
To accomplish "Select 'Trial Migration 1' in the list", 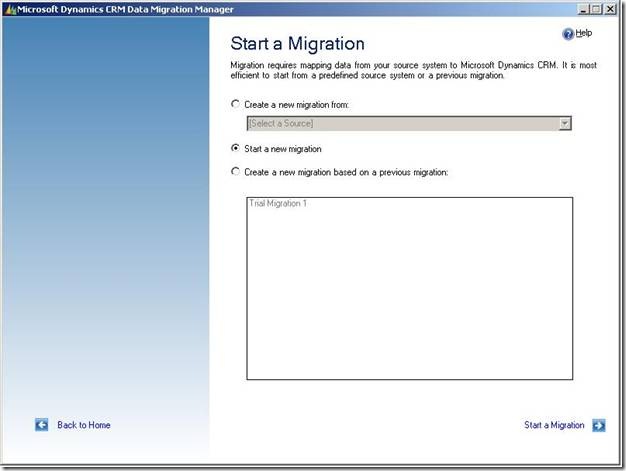I will pos(277,204).
